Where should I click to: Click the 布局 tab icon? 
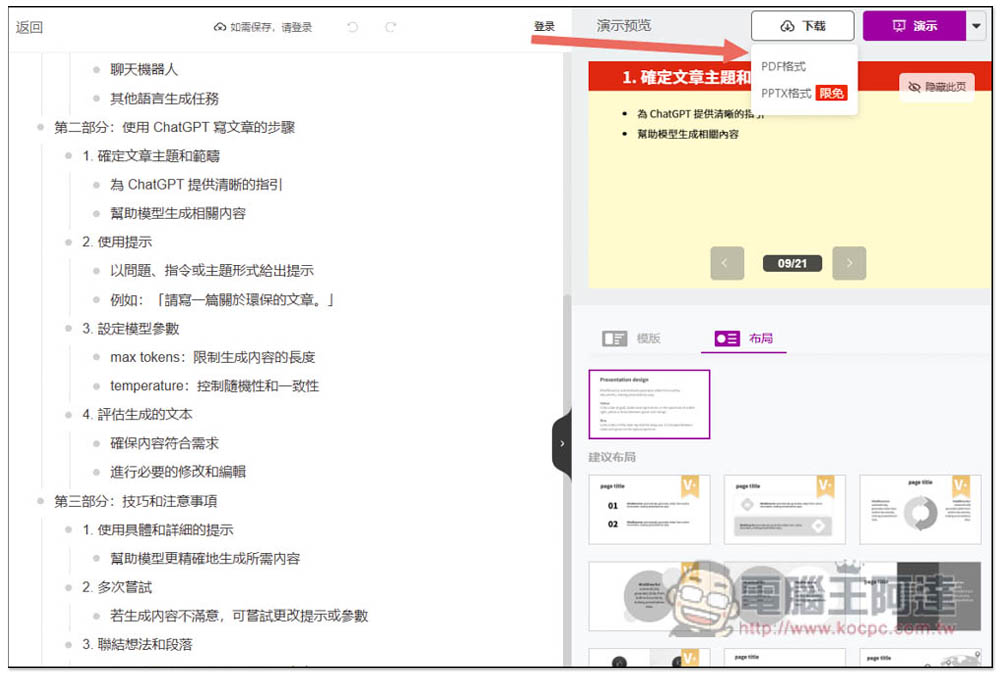coord(727,338)
